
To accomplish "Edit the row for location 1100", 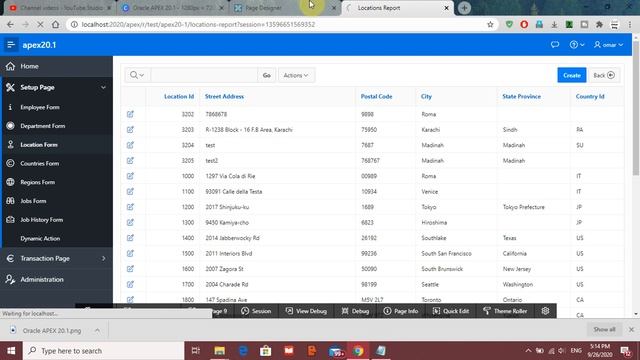I will point(130,191).
